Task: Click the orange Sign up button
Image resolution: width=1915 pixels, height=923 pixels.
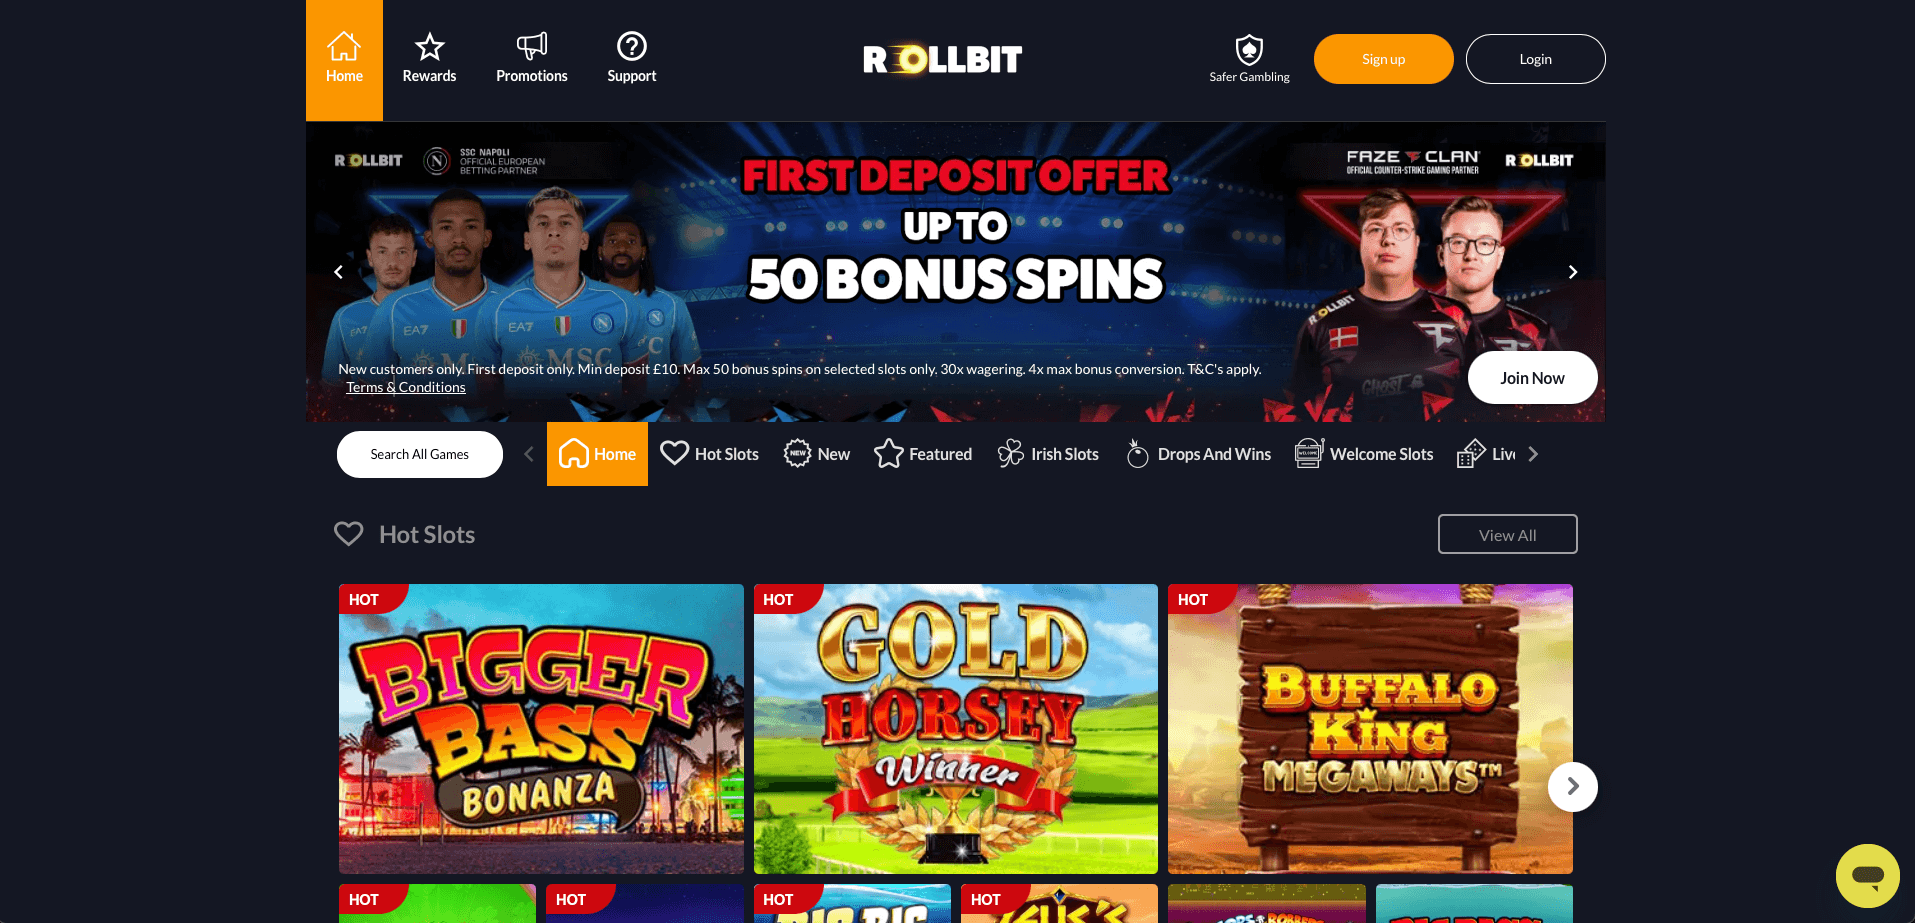Action: pos(1383,59)
